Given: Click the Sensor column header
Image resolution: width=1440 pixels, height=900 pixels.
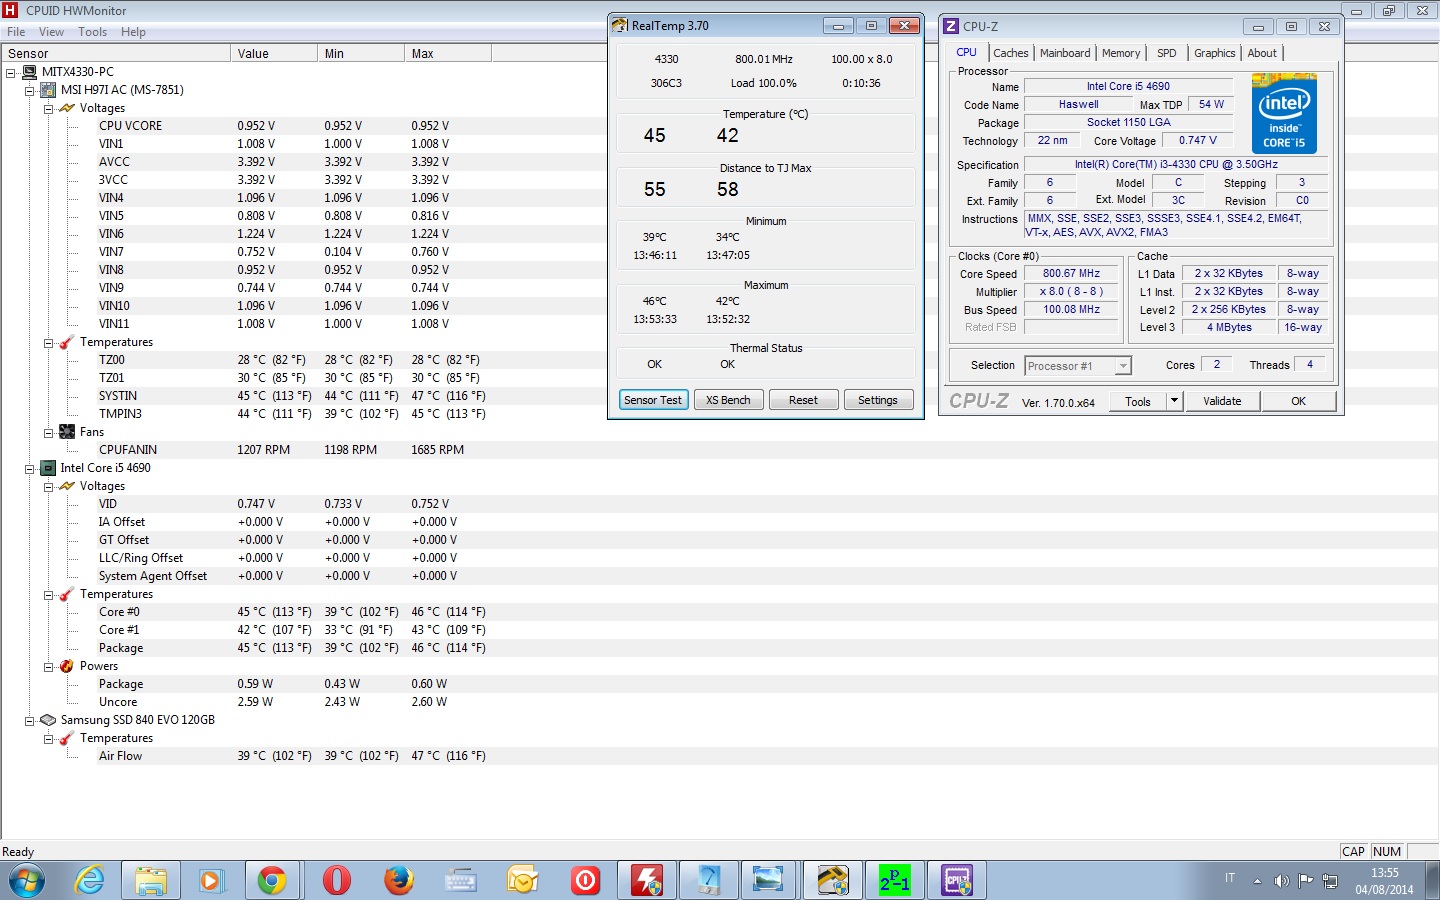Looking at the screenshot, I should click(x=115, y=54).
